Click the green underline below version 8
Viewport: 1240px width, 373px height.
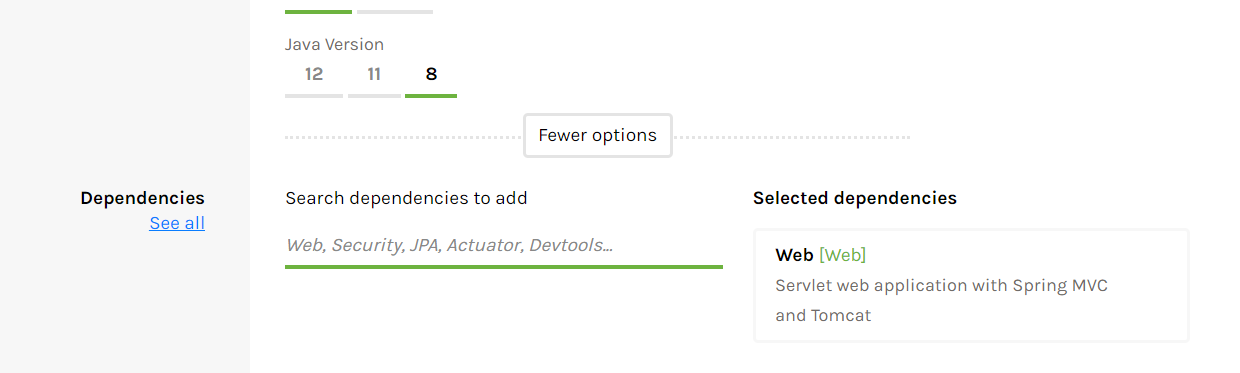tap(431, 96)
